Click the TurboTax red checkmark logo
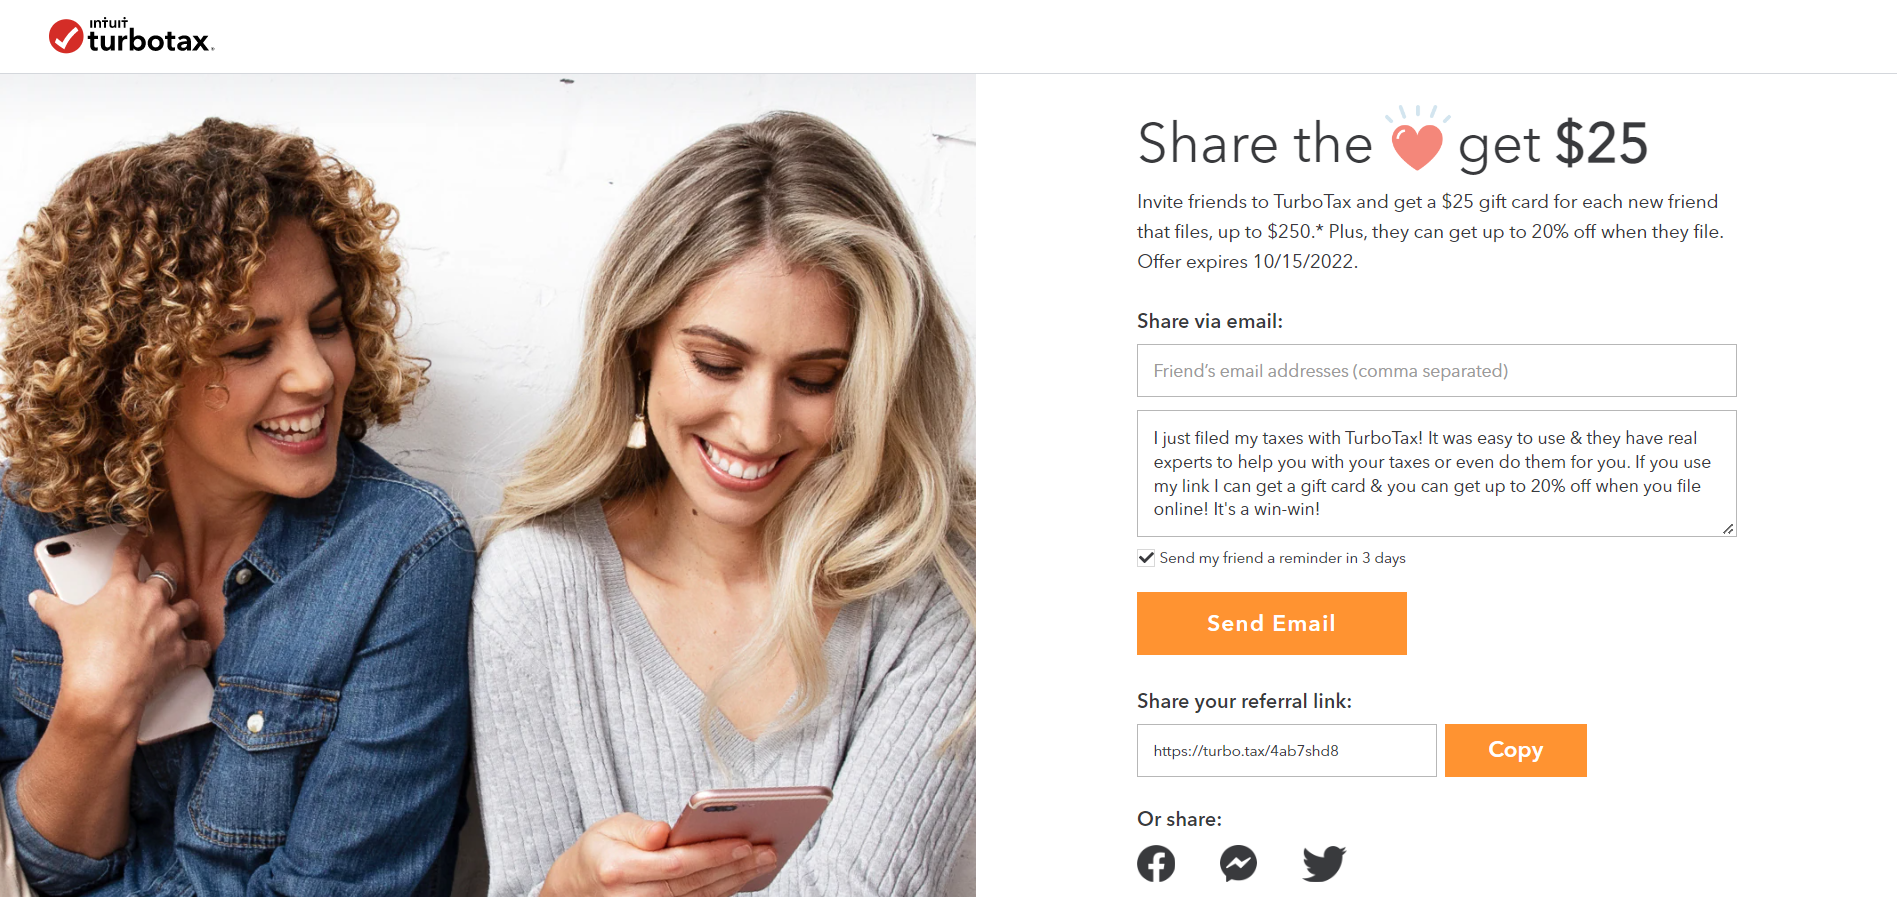The width and height of the screenshot is (1897, 897). click(66, 36)
